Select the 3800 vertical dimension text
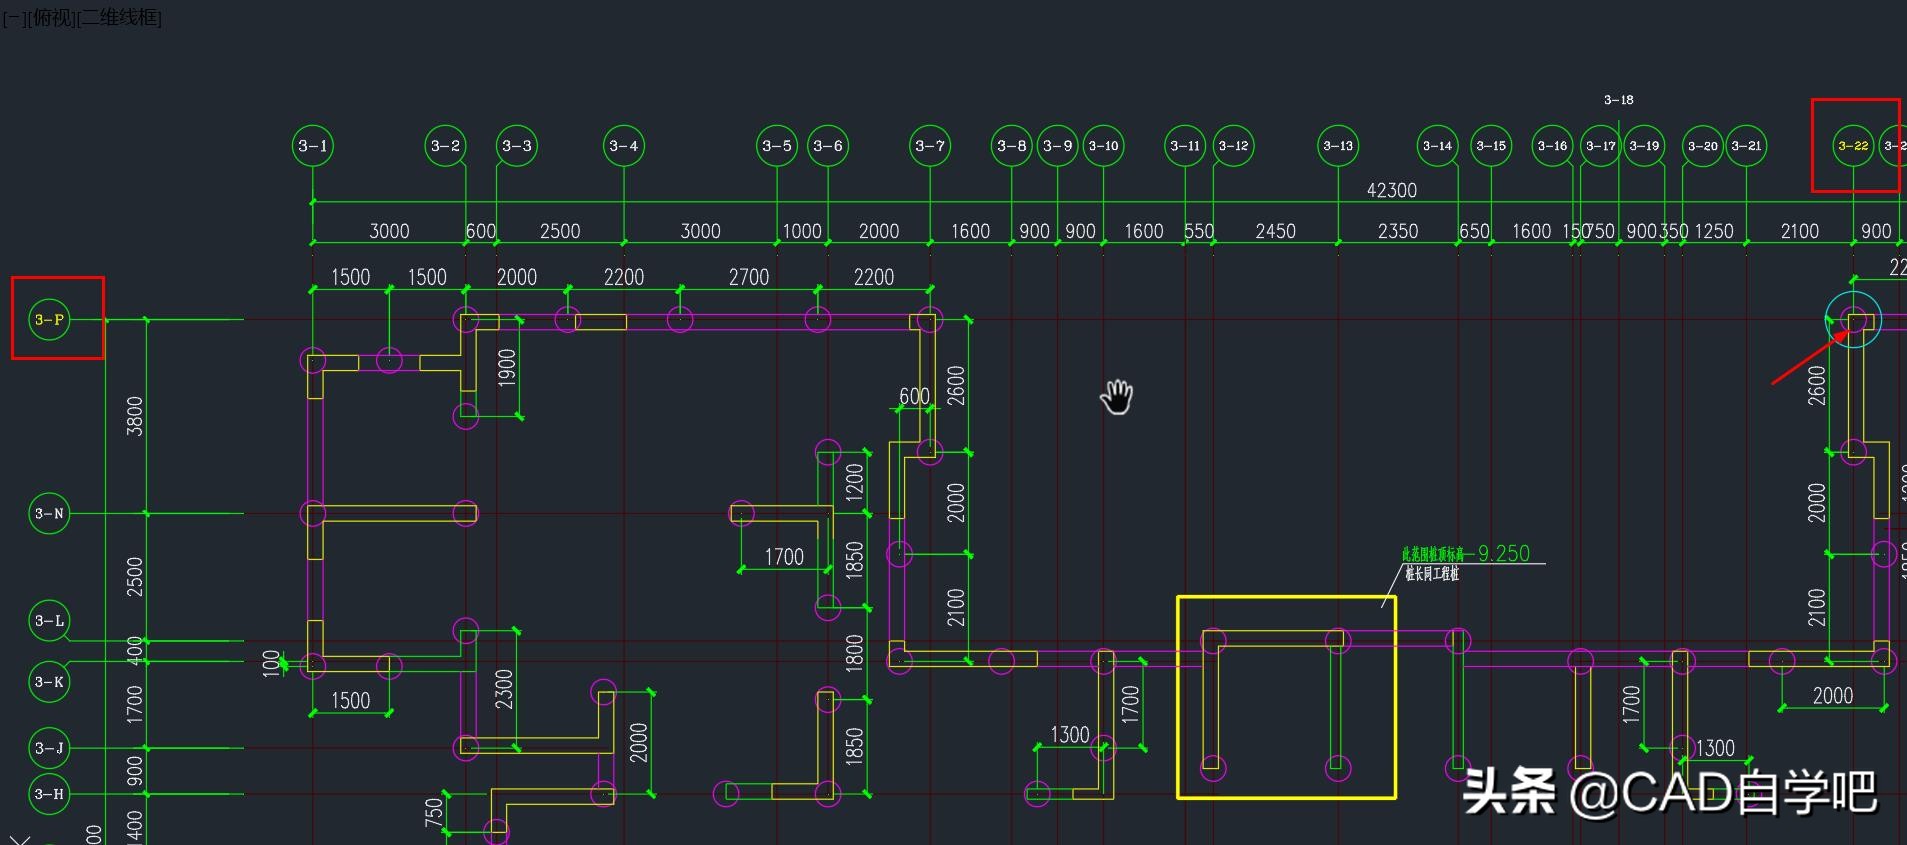 135,416
